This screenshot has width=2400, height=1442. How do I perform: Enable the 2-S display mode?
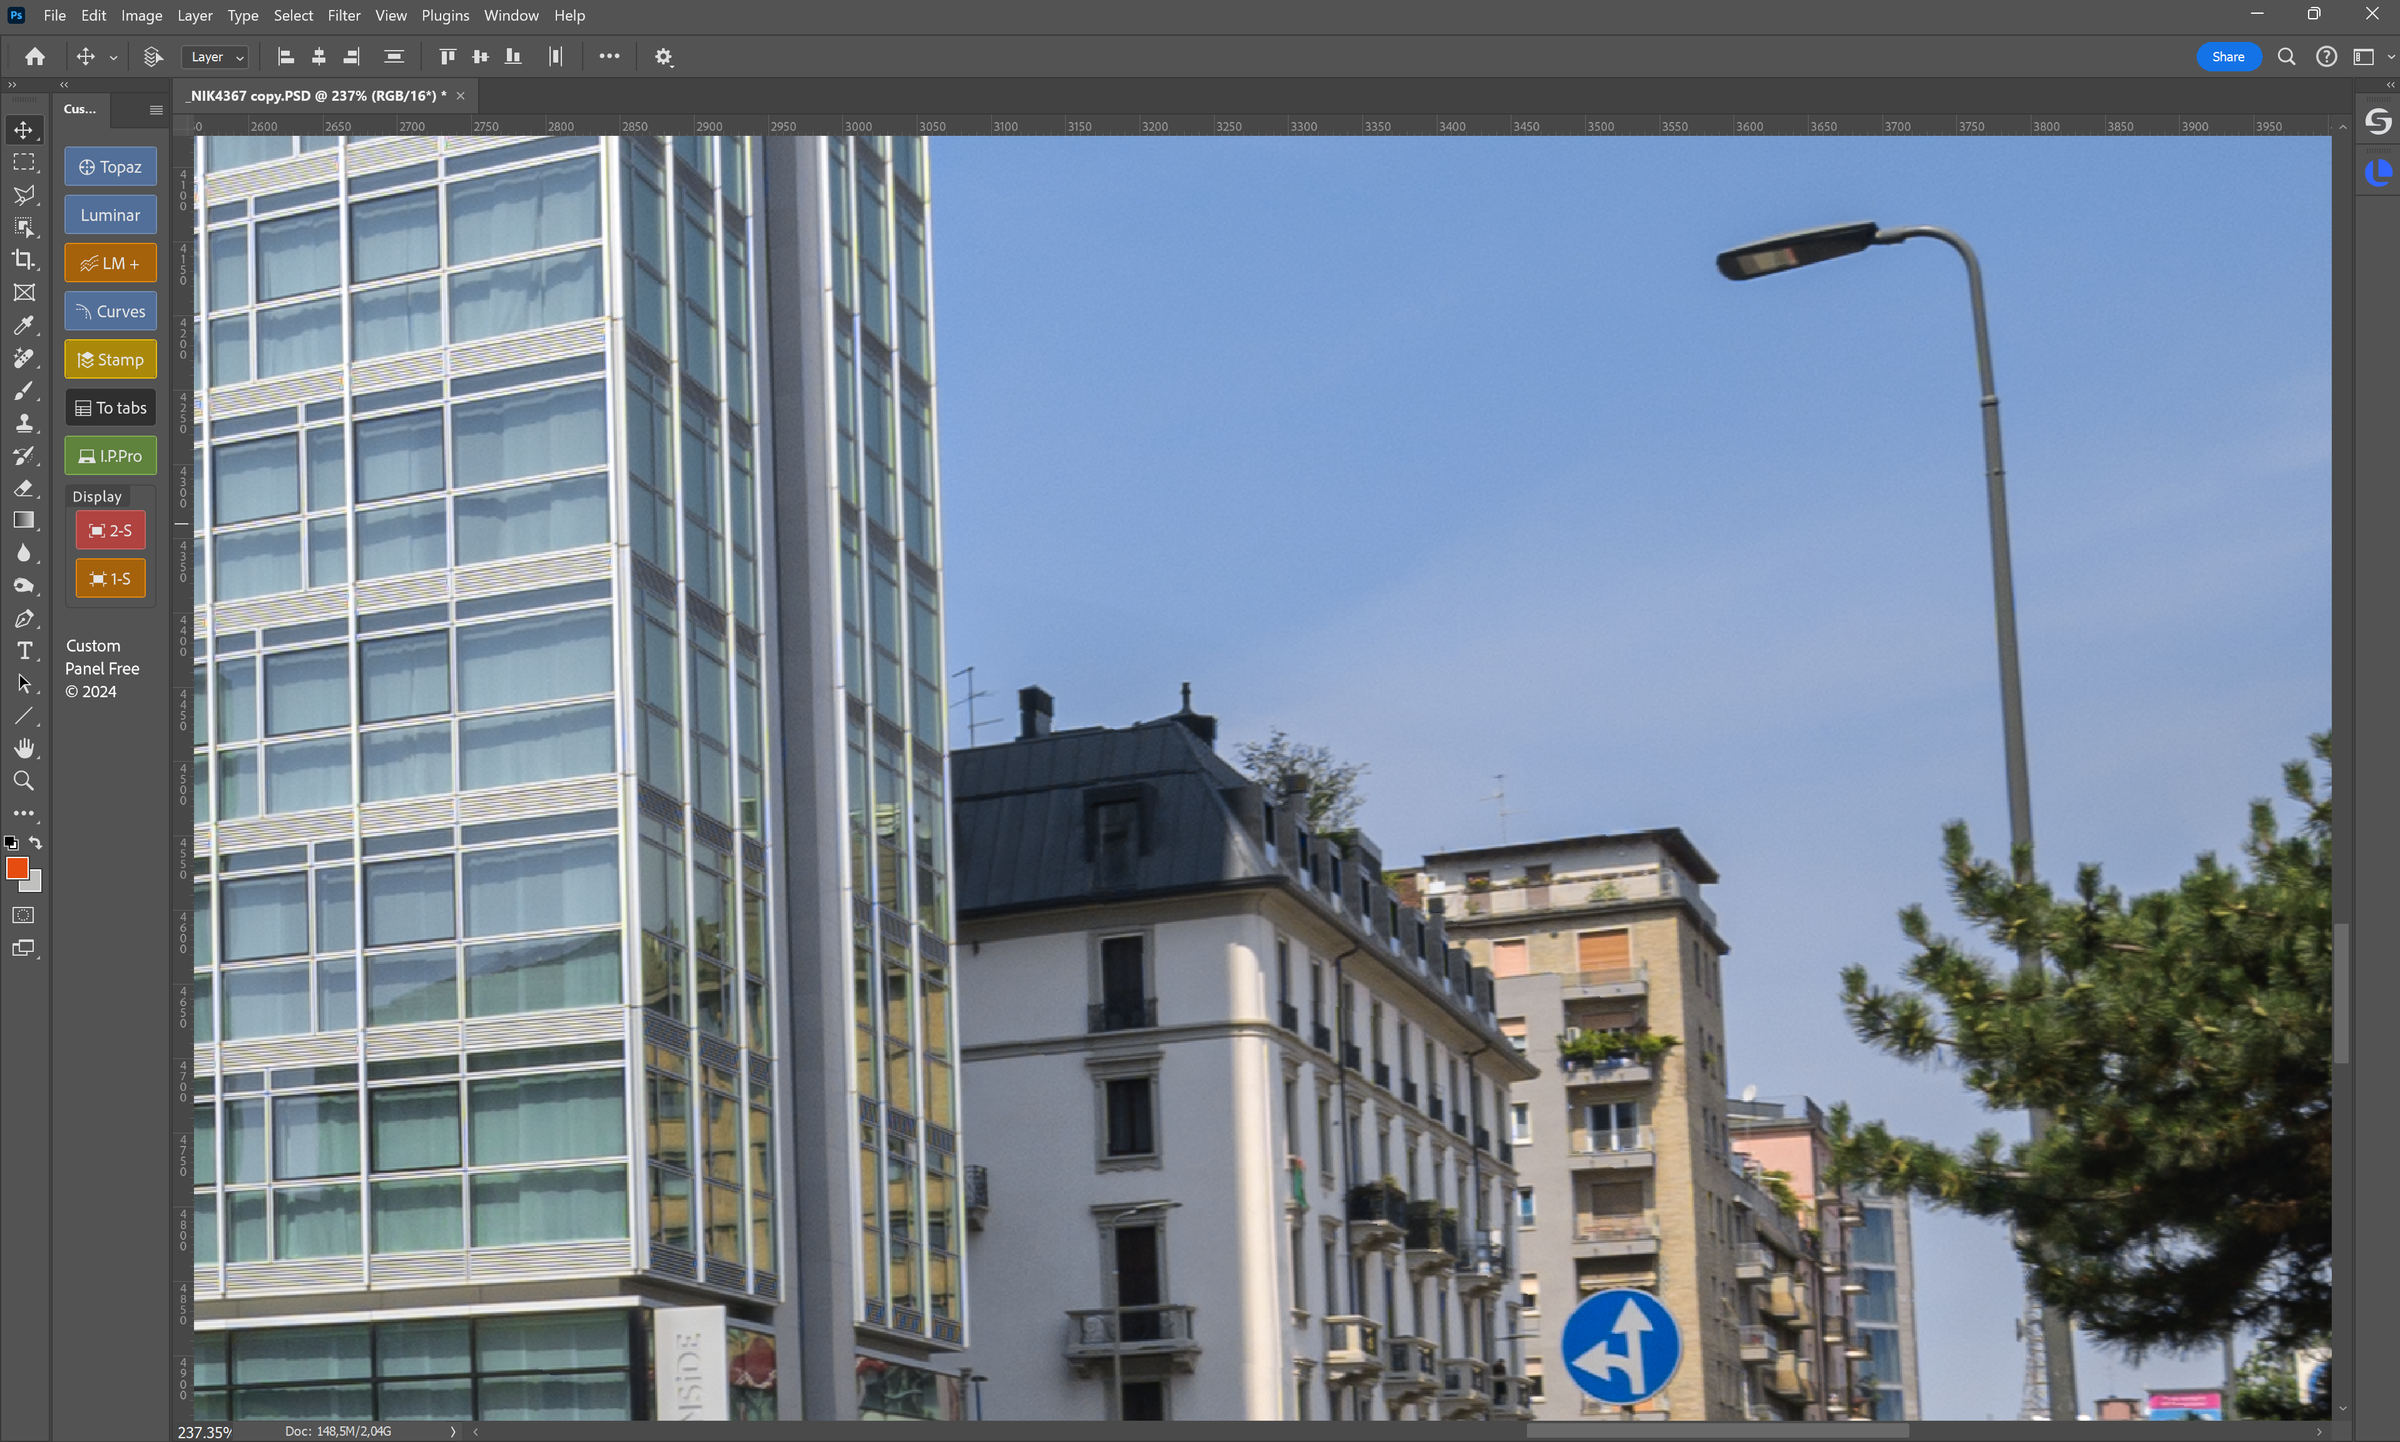tap(110, 530)
